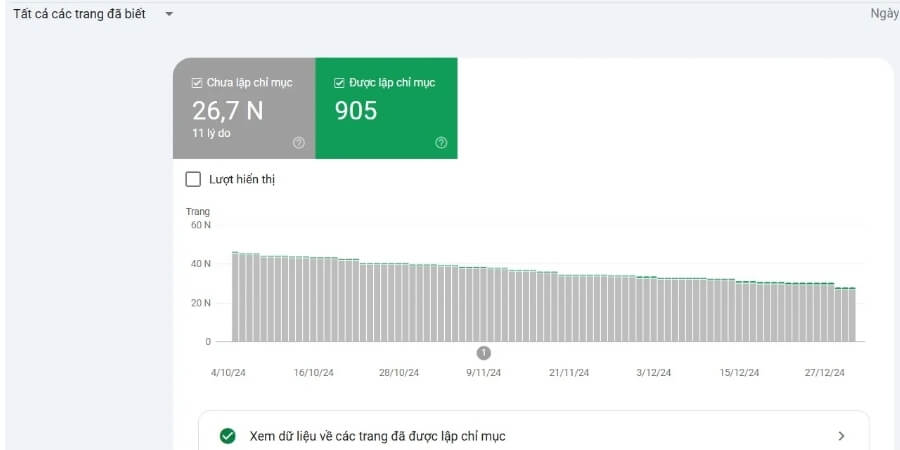Click help icon on 'Chưa lập chỉ mục' card

[x=298, y=143]
